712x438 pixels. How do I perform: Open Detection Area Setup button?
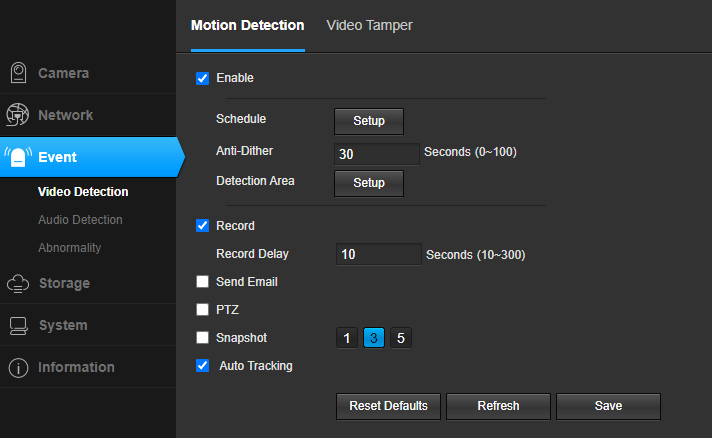pos(369,183)
